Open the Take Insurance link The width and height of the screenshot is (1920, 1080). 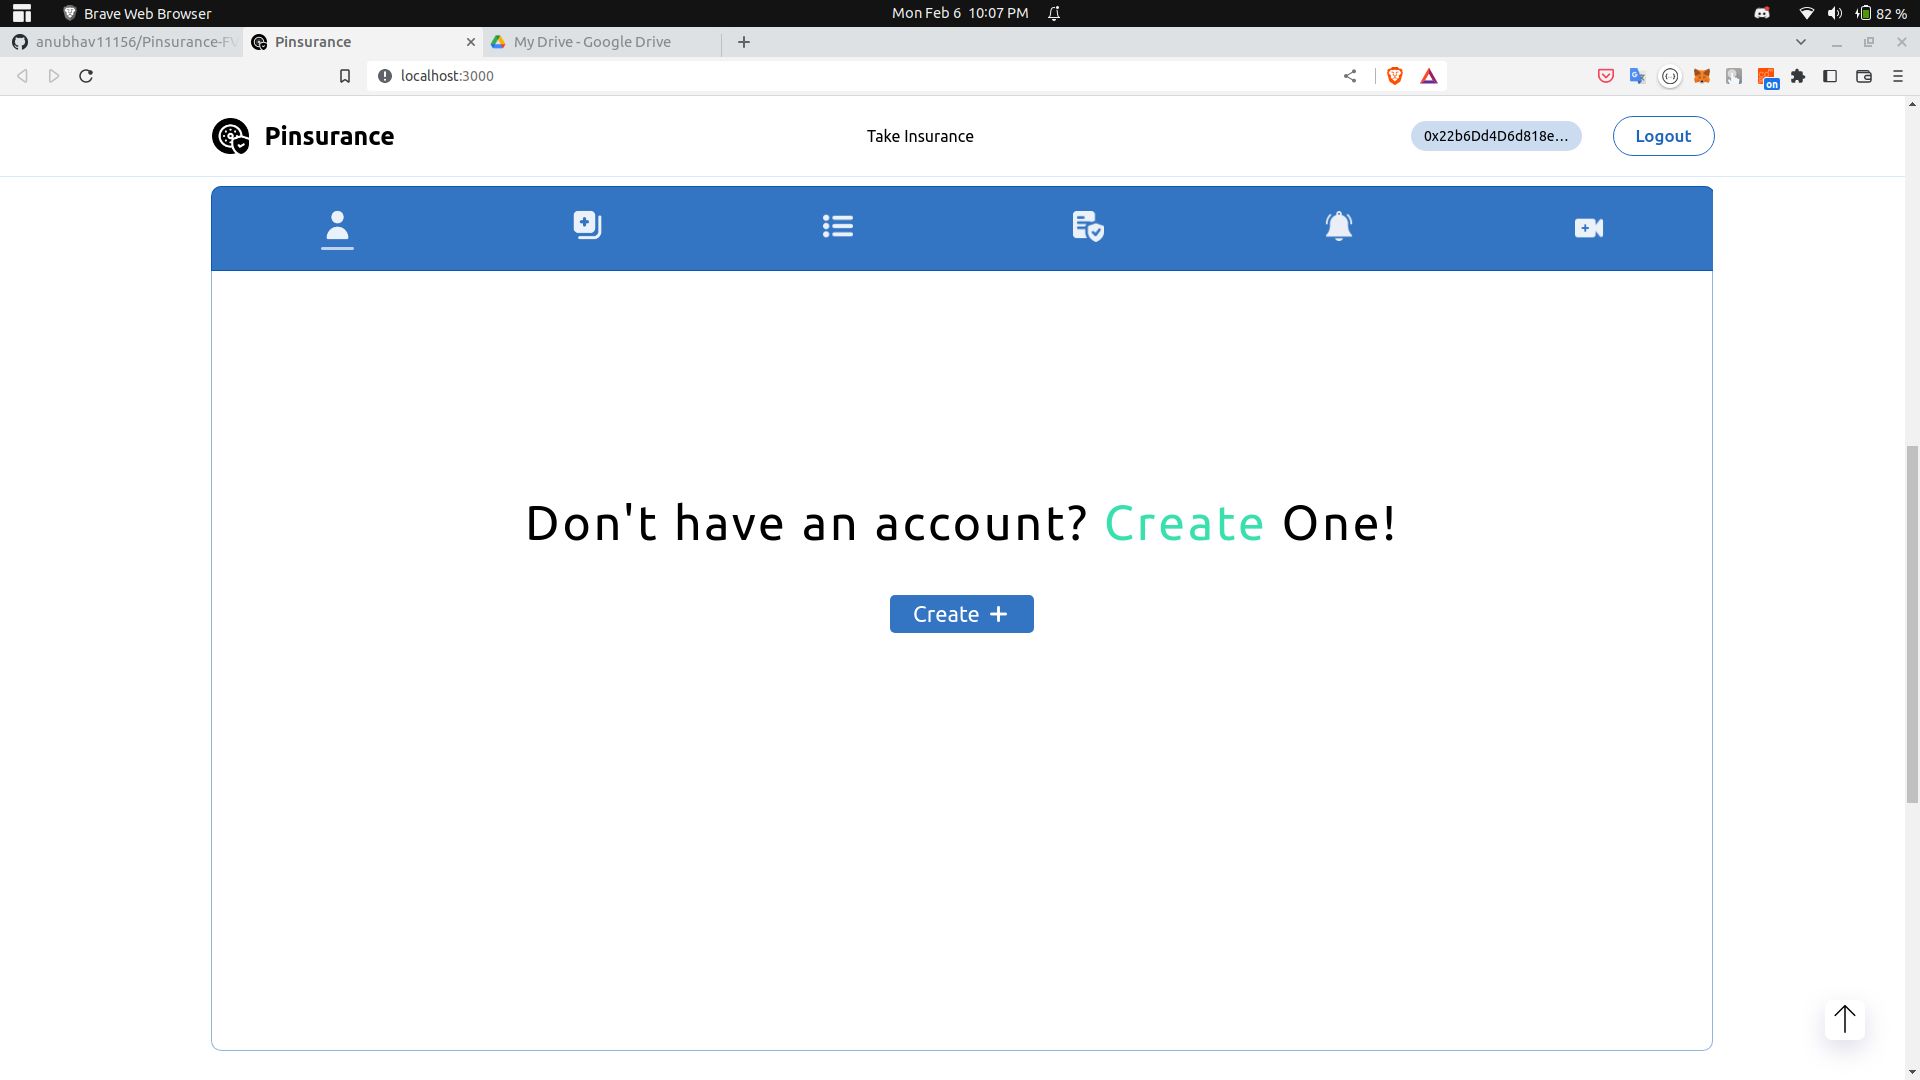click(920, 136)
